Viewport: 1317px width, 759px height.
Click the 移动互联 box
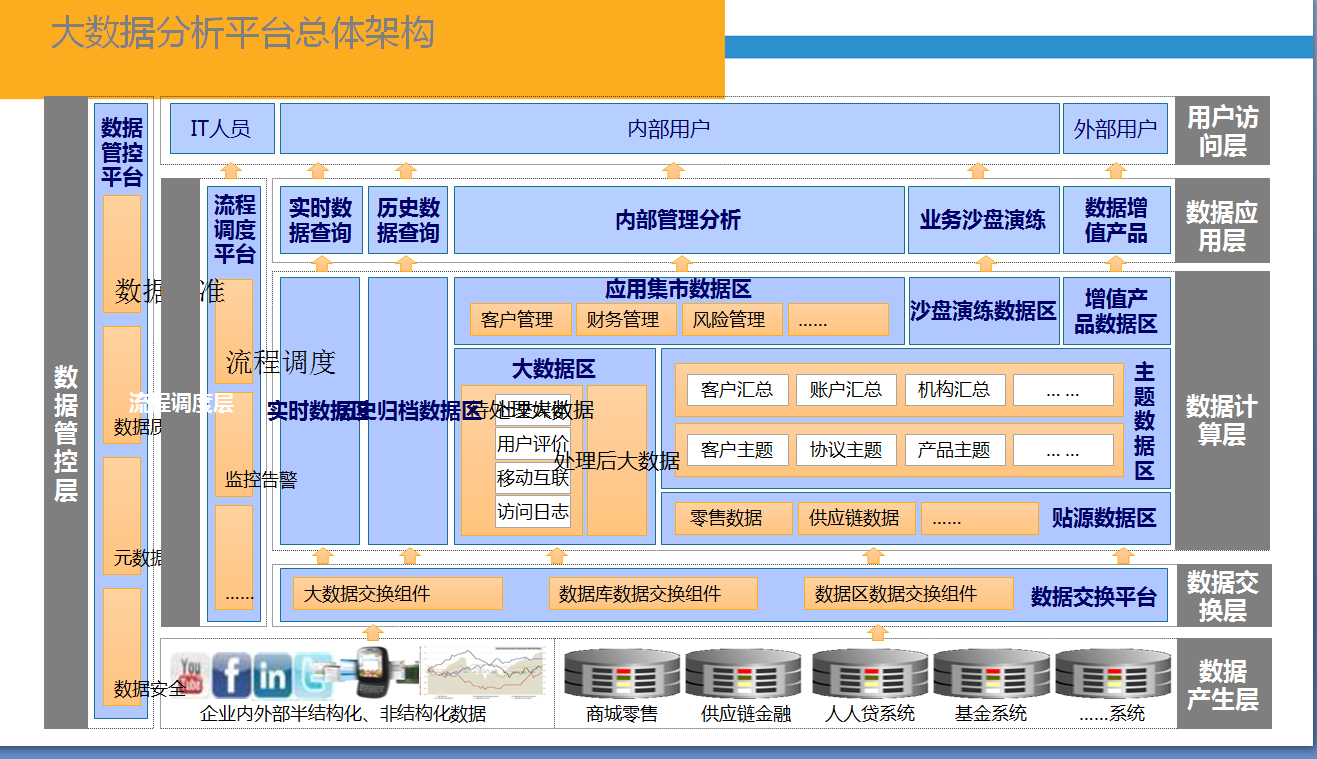(533, 478)
